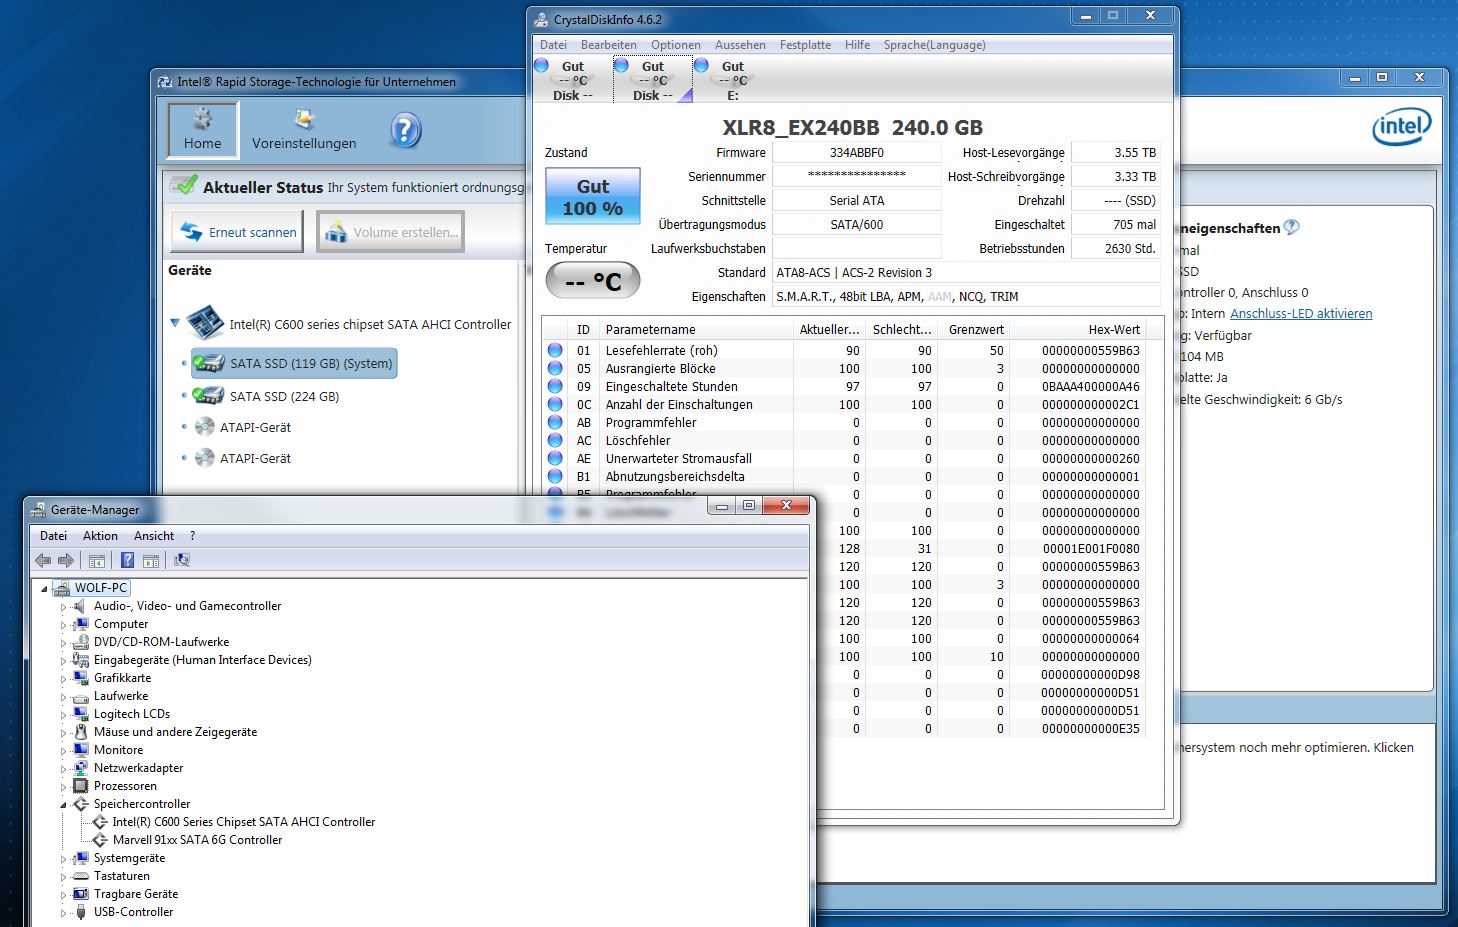Expand the Netzwerkadapter node

coord(63,769)
